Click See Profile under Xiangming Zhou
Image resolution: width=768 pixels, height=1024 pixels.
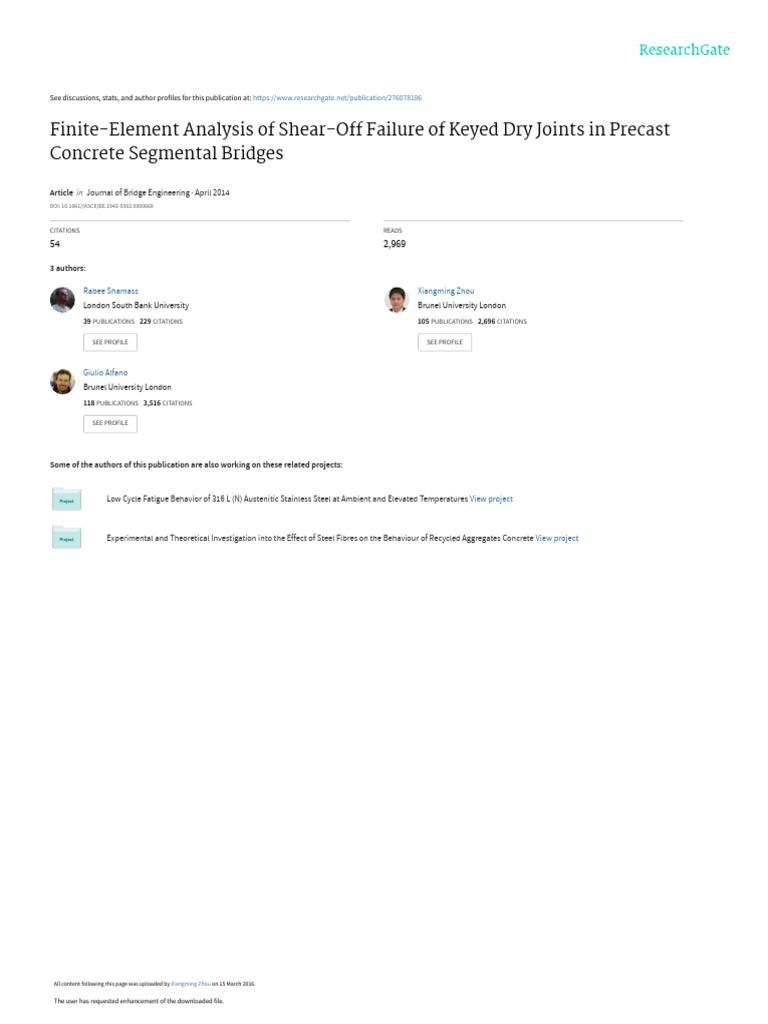coord(445,342)
